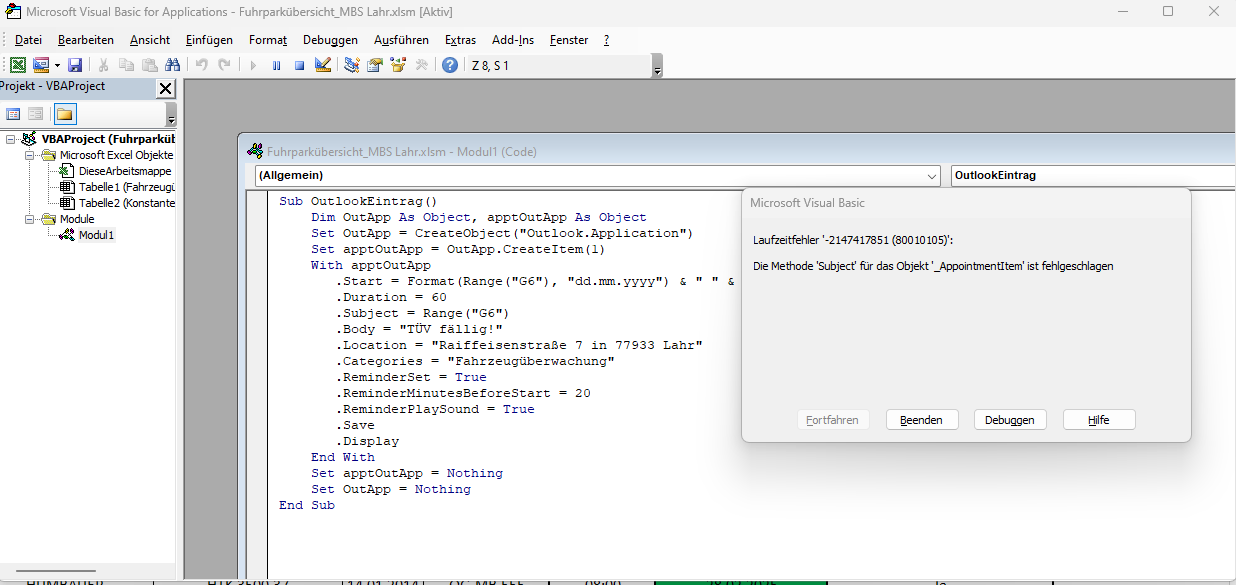Image resolution: width=1236 pixels, height=585 pixels.
Task: Open the Object Browser icon
Action: coord(398,65)
